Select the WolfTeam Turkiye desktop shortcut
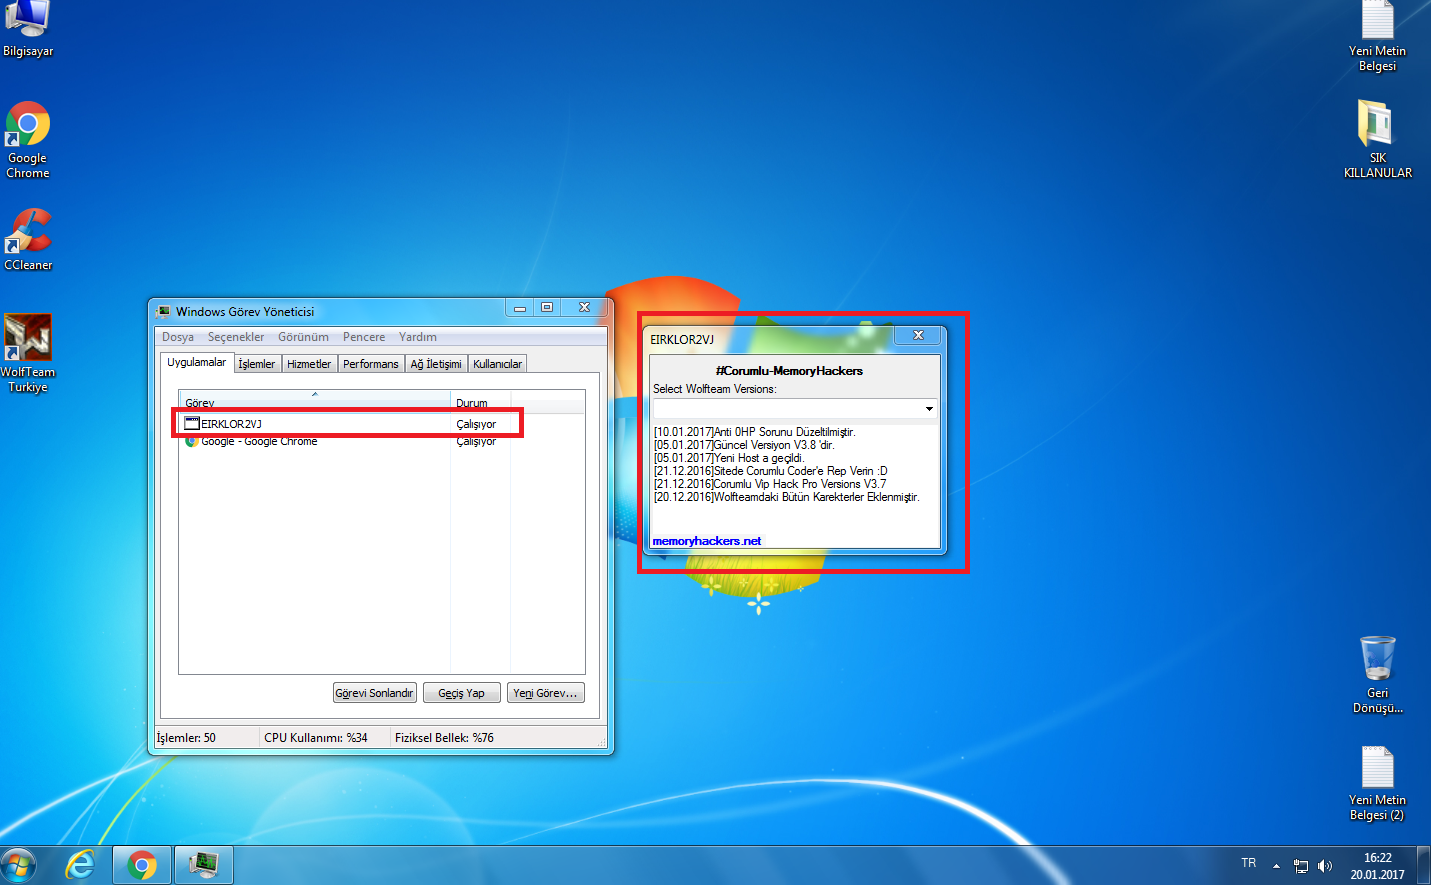Image resolution: width=1431 pixels, height=885 pixels. (x=28, y=353)
